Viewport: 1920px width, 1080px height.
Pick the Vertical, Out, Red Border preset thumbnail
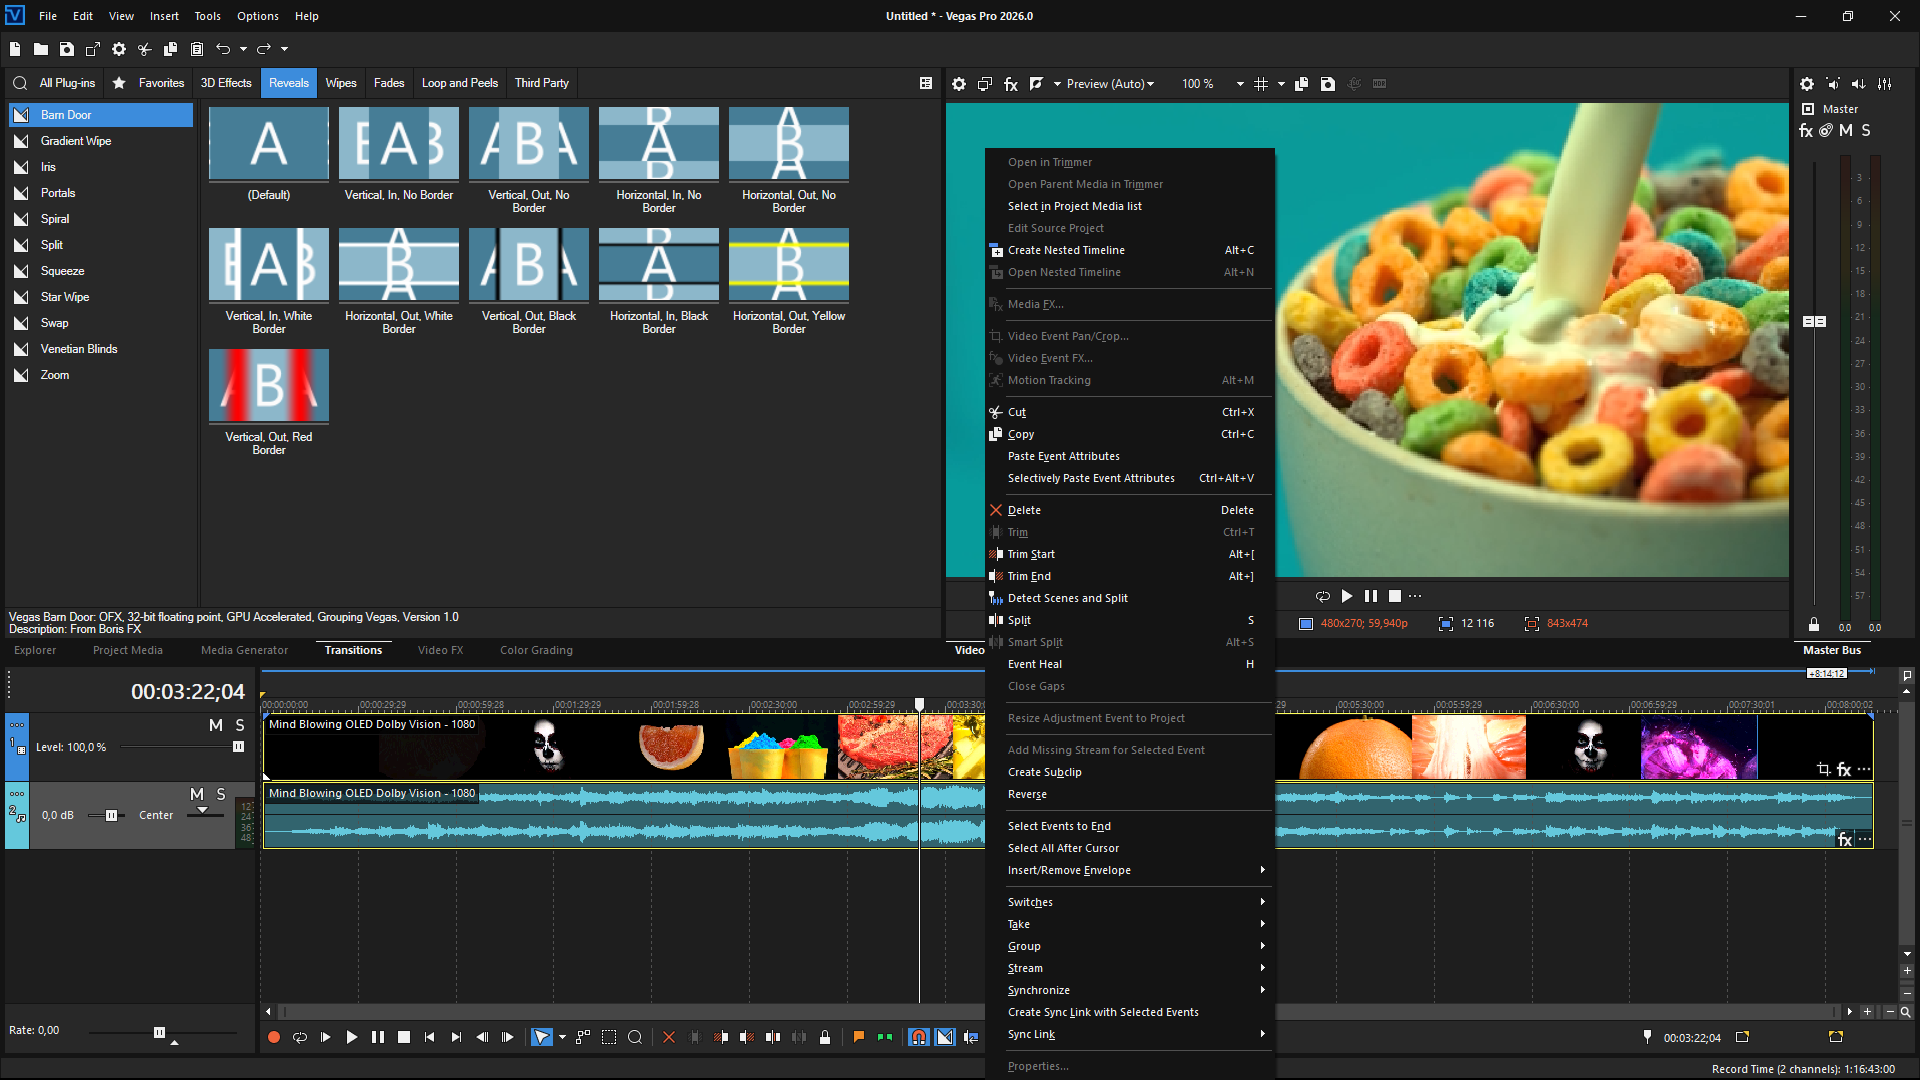tap(269, 386)
